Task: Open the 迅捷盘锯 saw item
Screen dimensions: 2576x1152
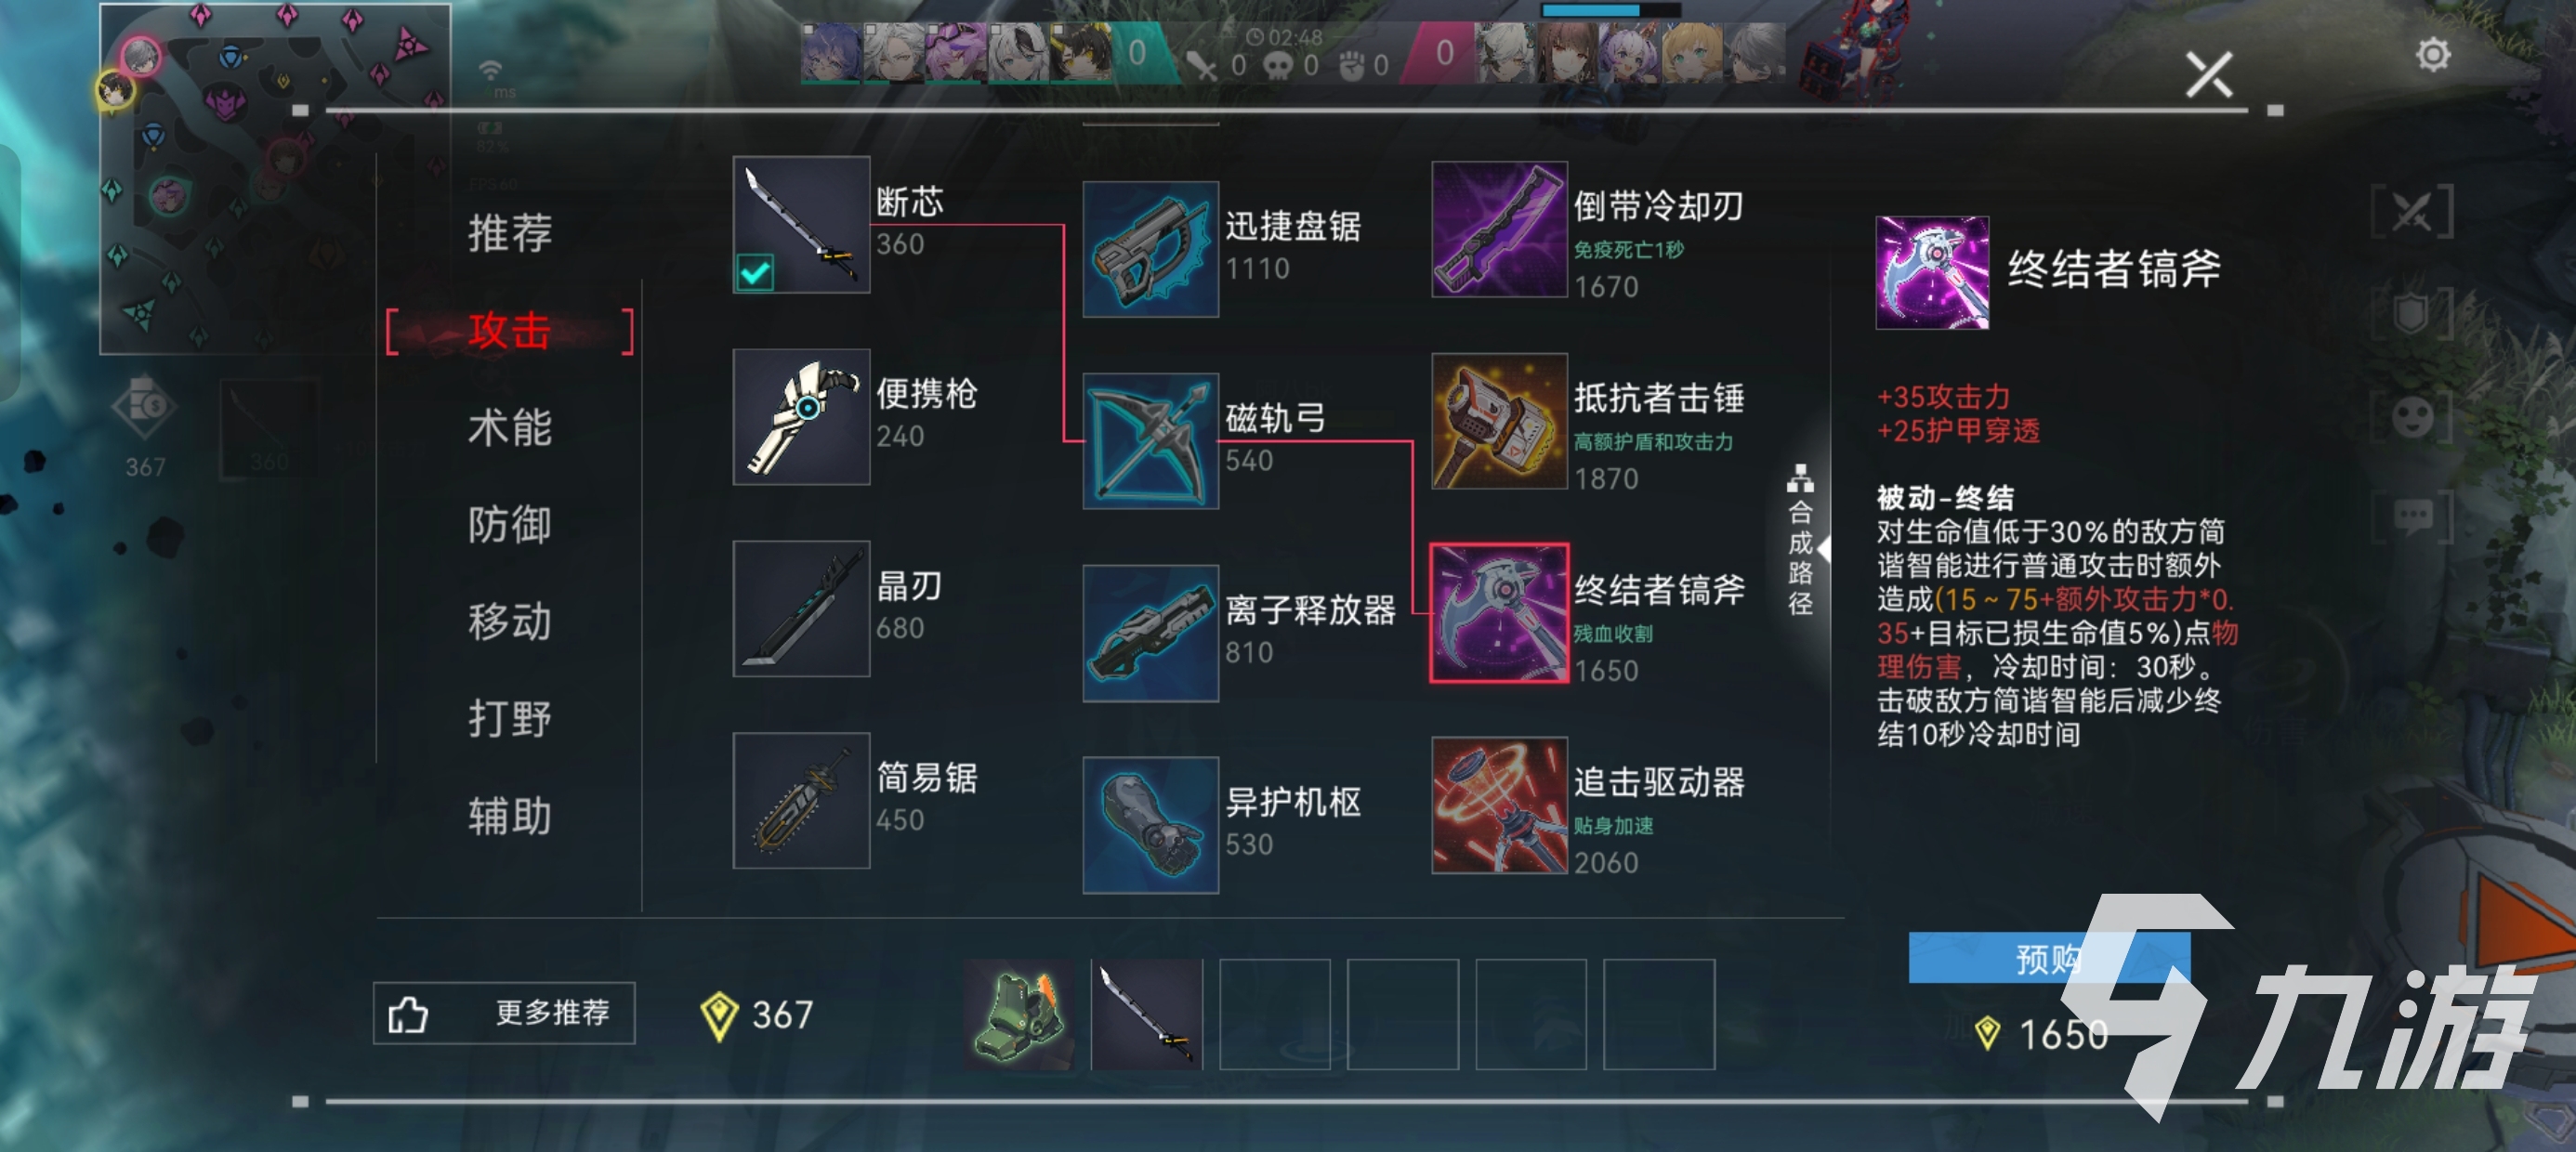Action: [x=1151, y=249]
